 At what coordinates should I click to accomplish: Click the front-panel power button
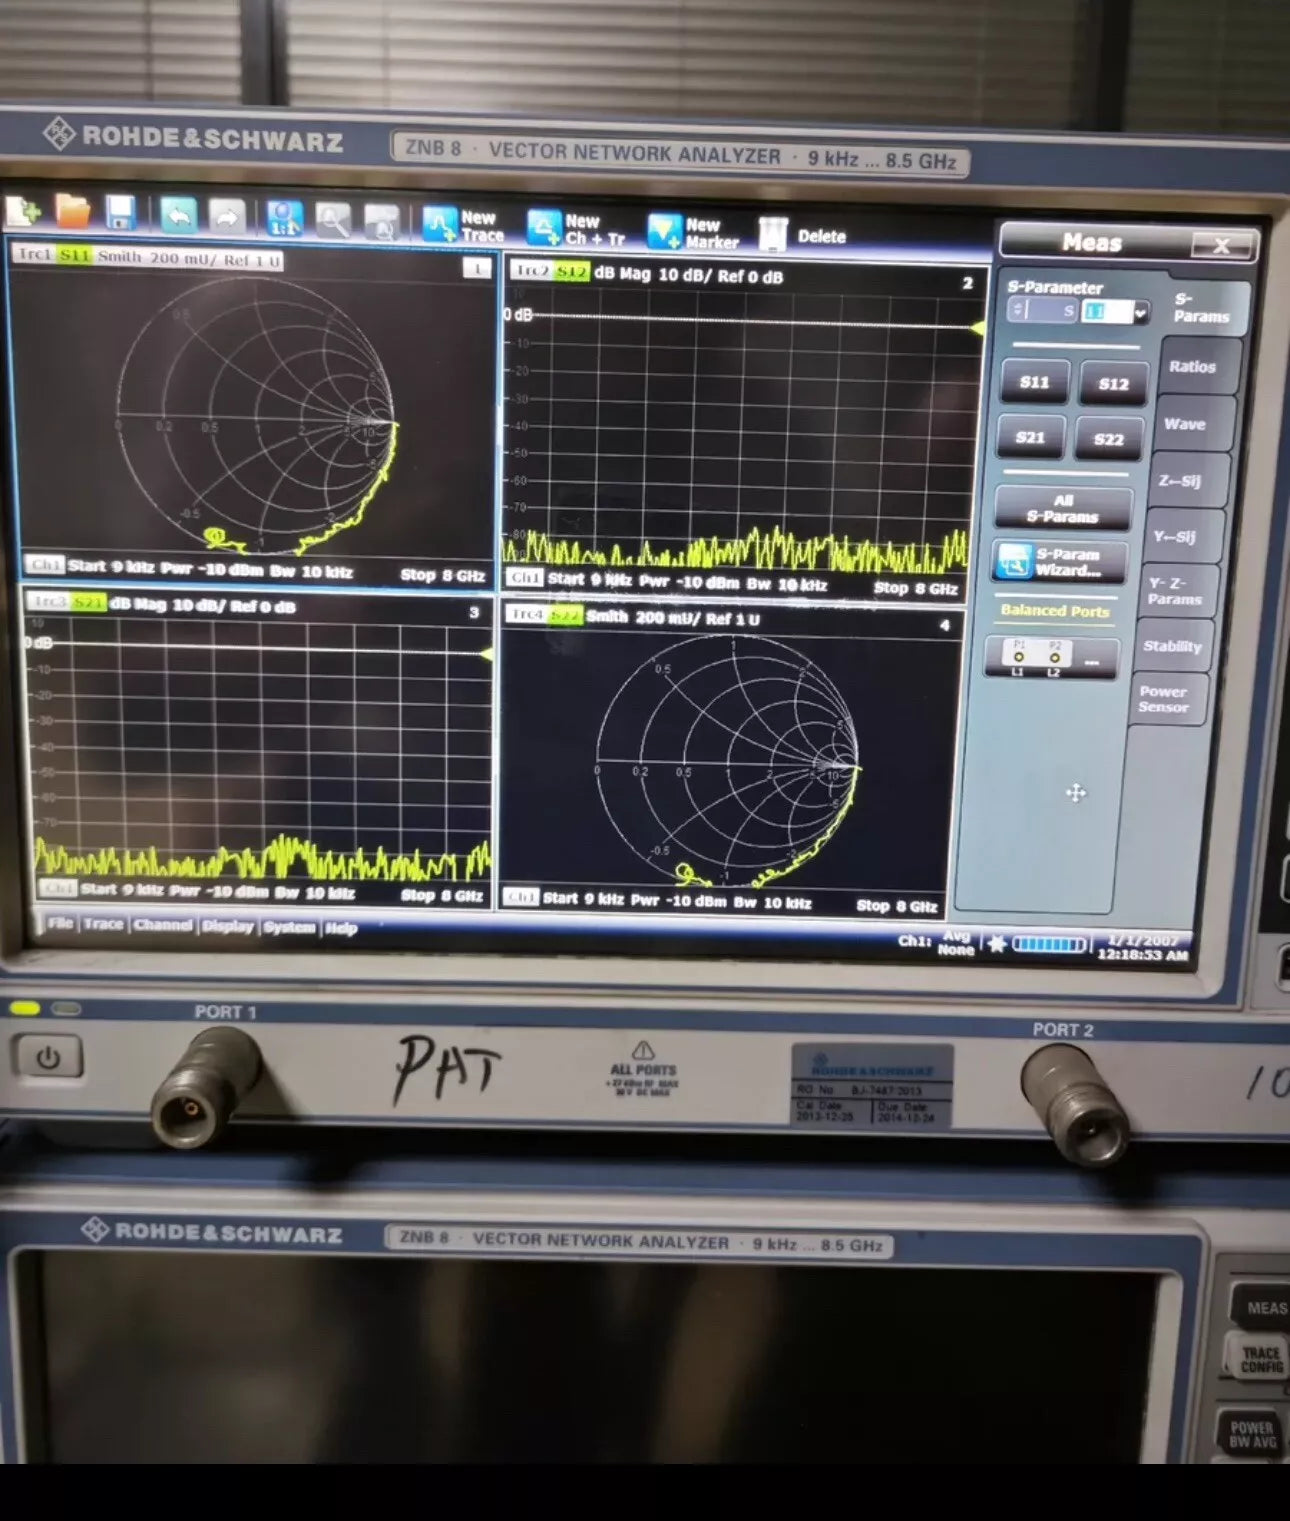[47, 1057]
